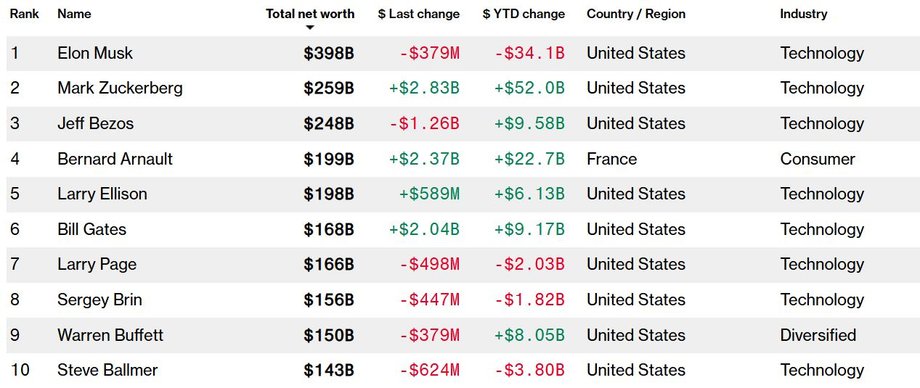Sort table by $ Last change header

point(418,14)
